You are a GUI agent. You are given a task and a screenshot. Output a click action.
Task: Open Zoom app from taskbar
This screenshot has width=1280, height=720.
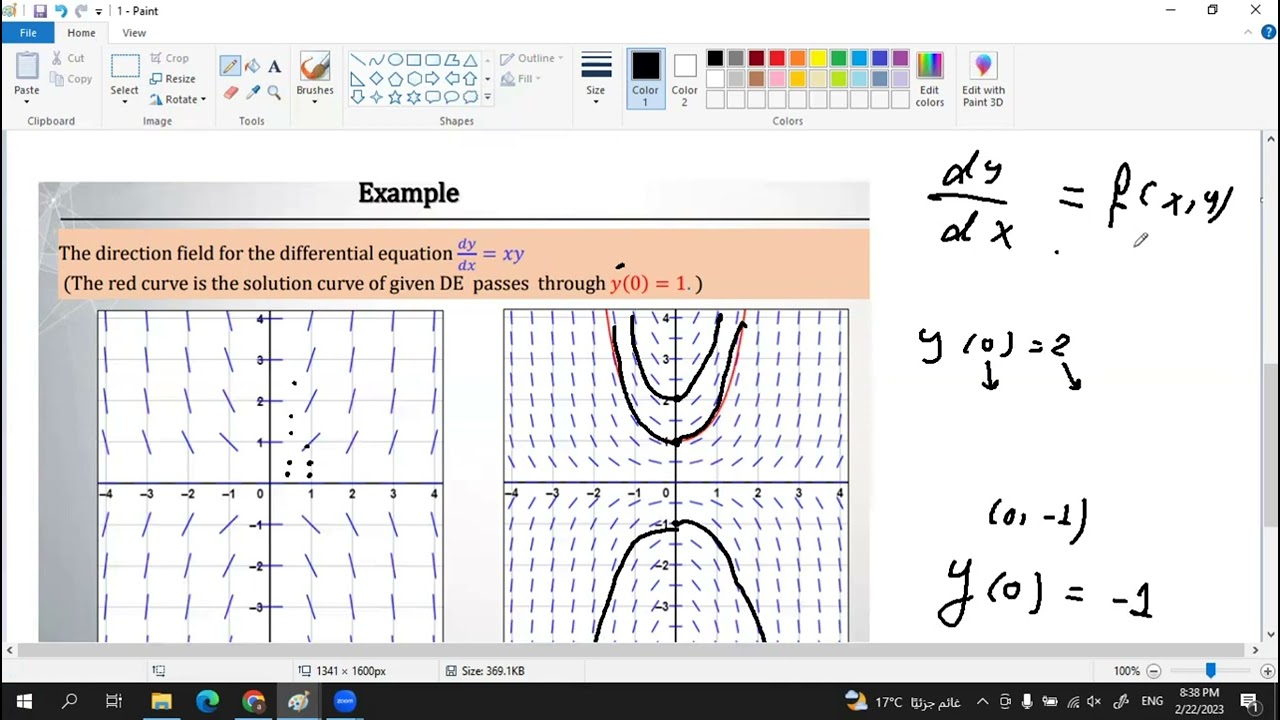coord(345,701)
